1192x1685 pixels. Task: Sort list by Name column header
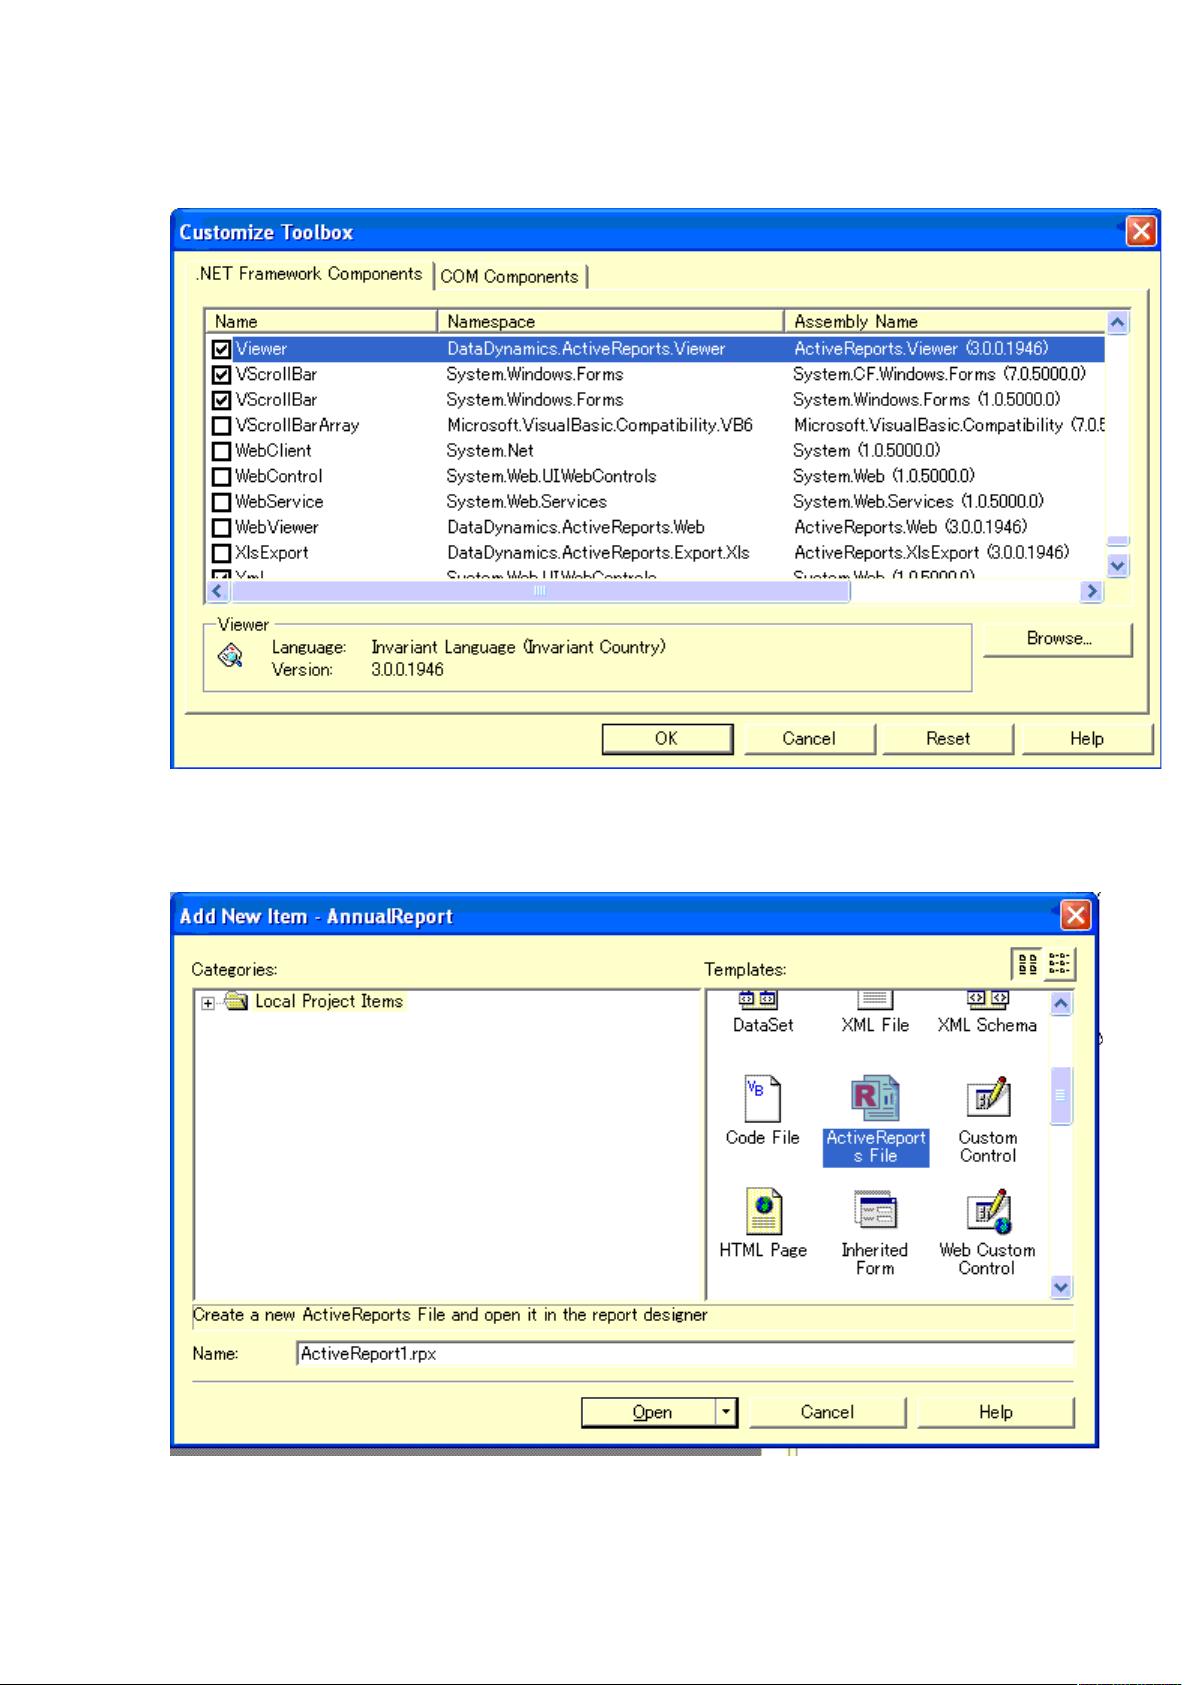click(321, 321)
